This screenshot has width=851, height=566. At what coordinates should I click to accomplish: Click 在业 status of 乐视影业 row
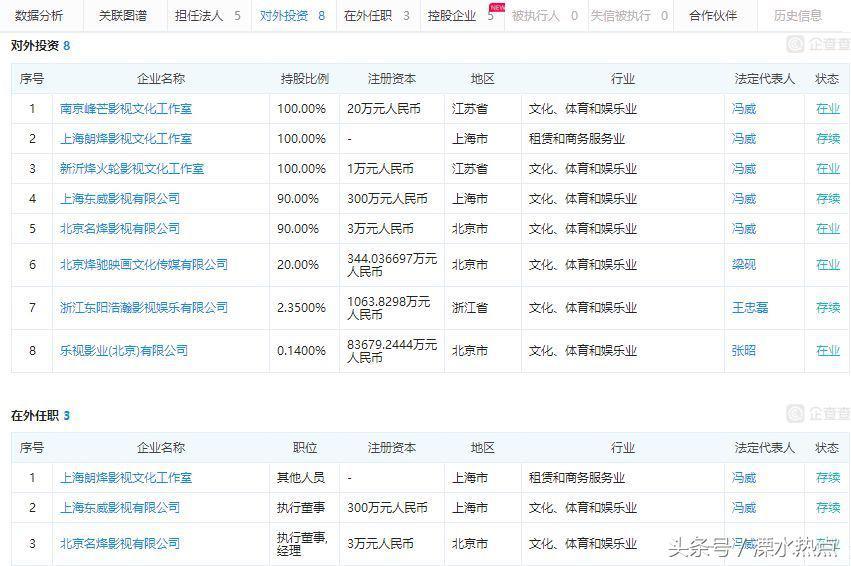(828, 351)
